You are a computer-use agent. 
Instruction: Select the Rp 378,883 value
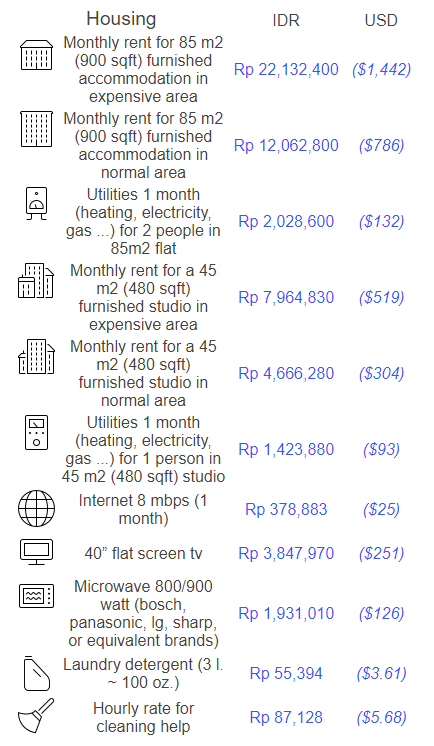pos(286,509)
